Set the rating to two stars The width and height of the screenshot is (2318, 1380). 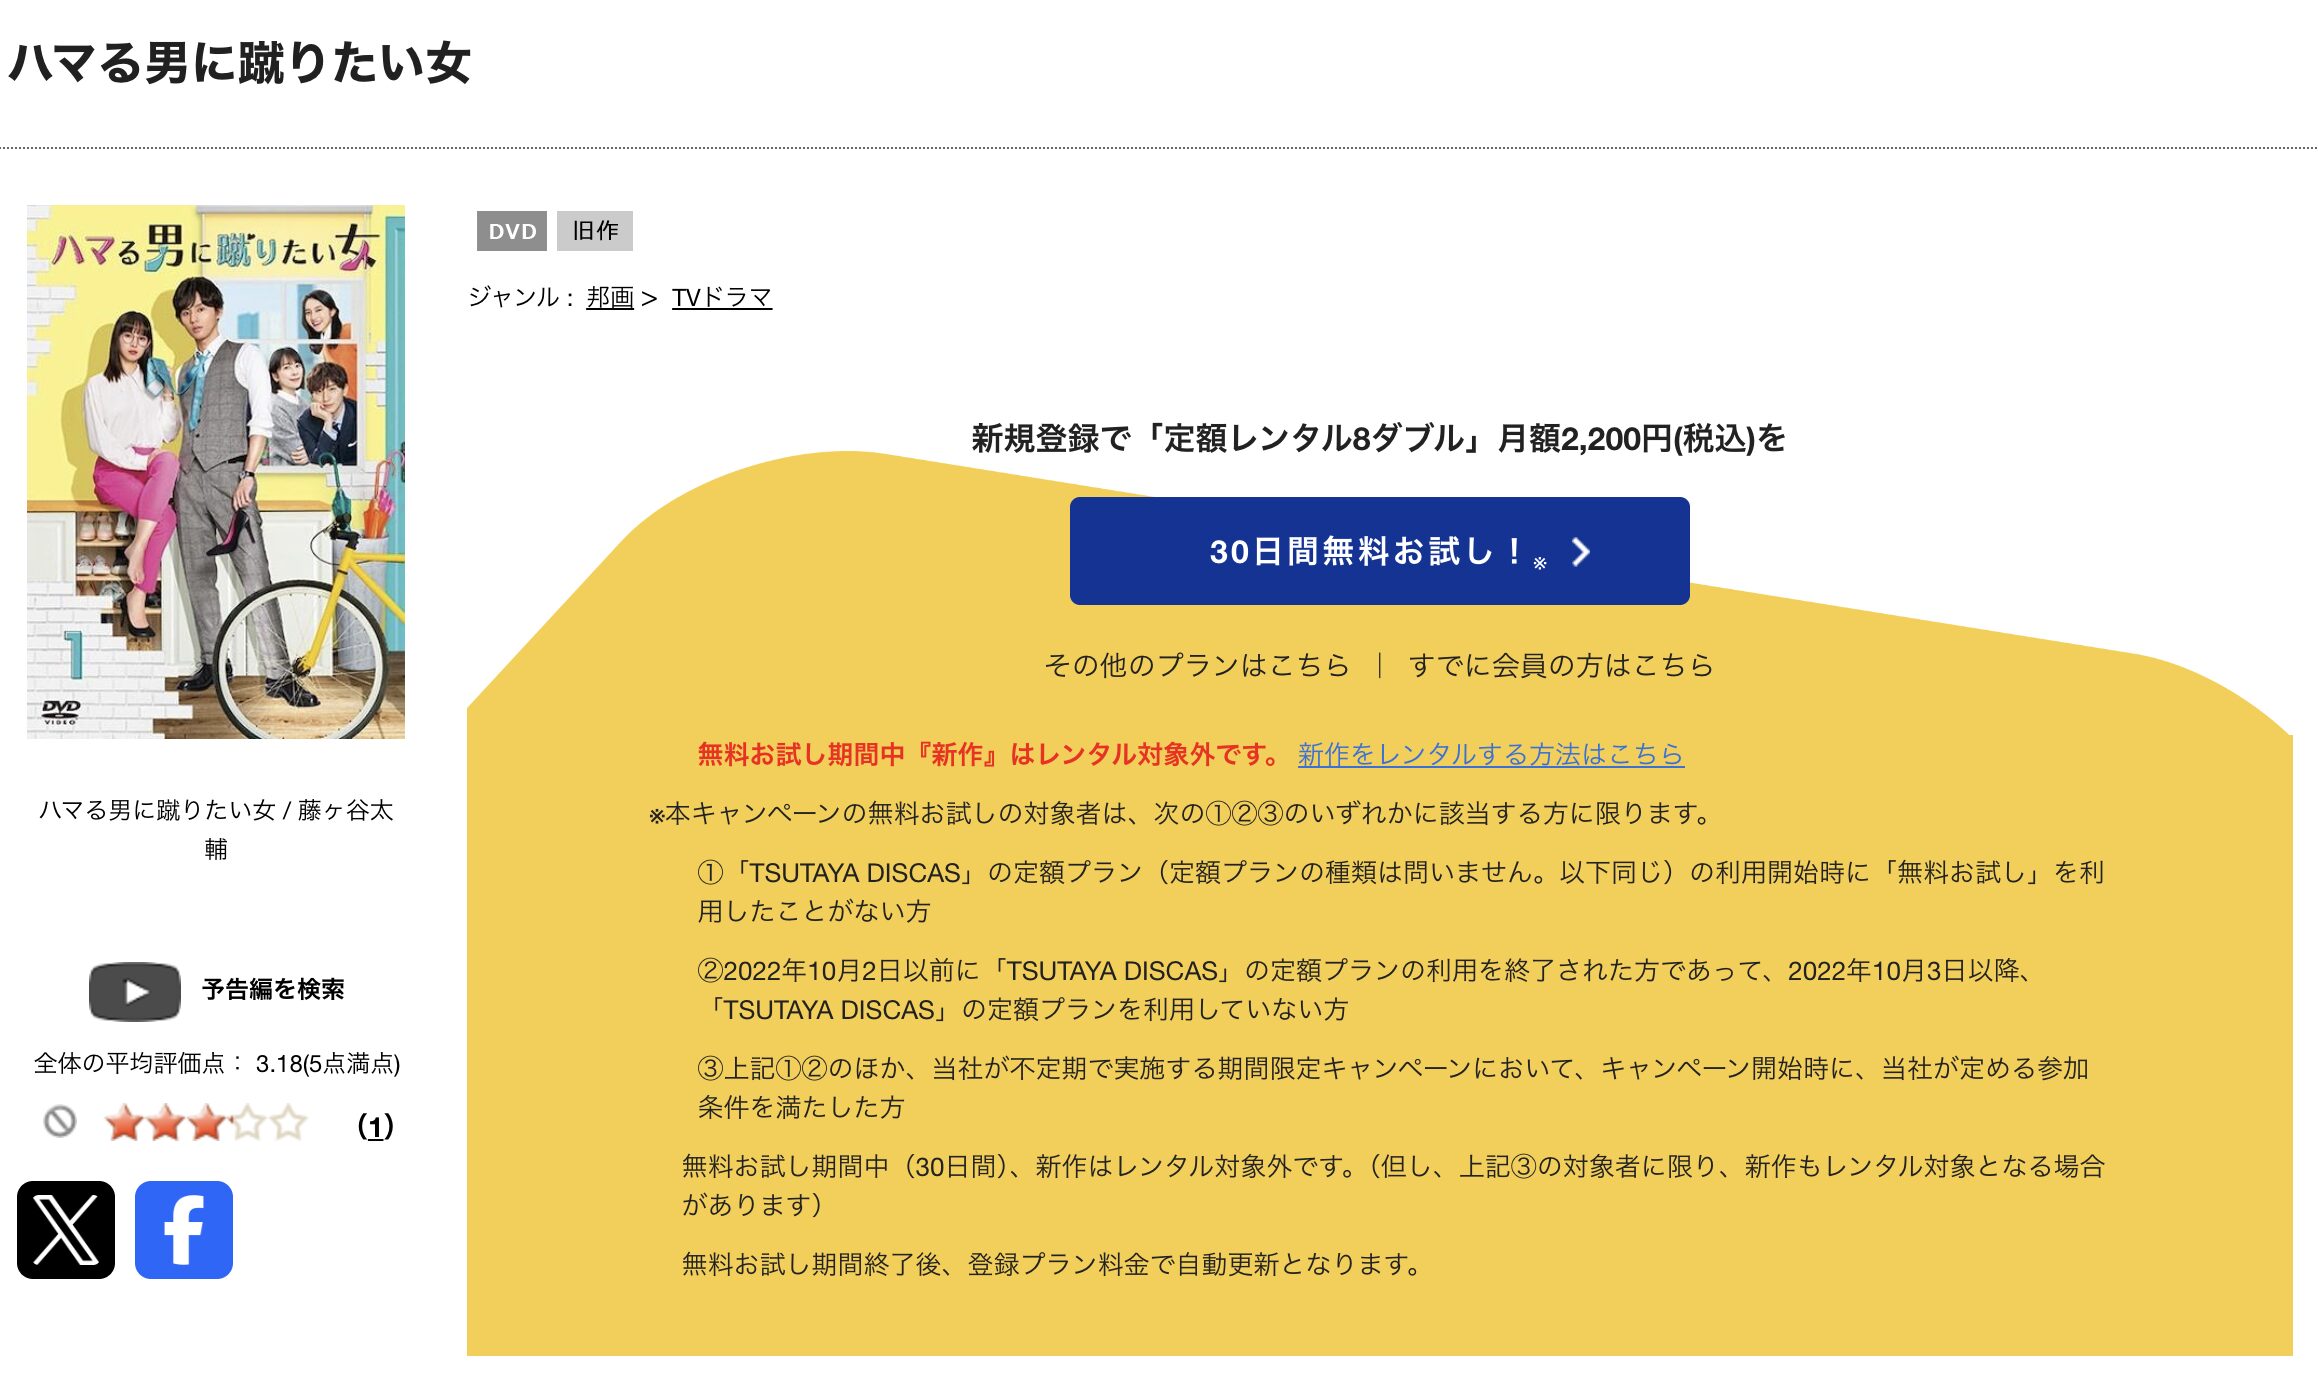point(165,1123)
